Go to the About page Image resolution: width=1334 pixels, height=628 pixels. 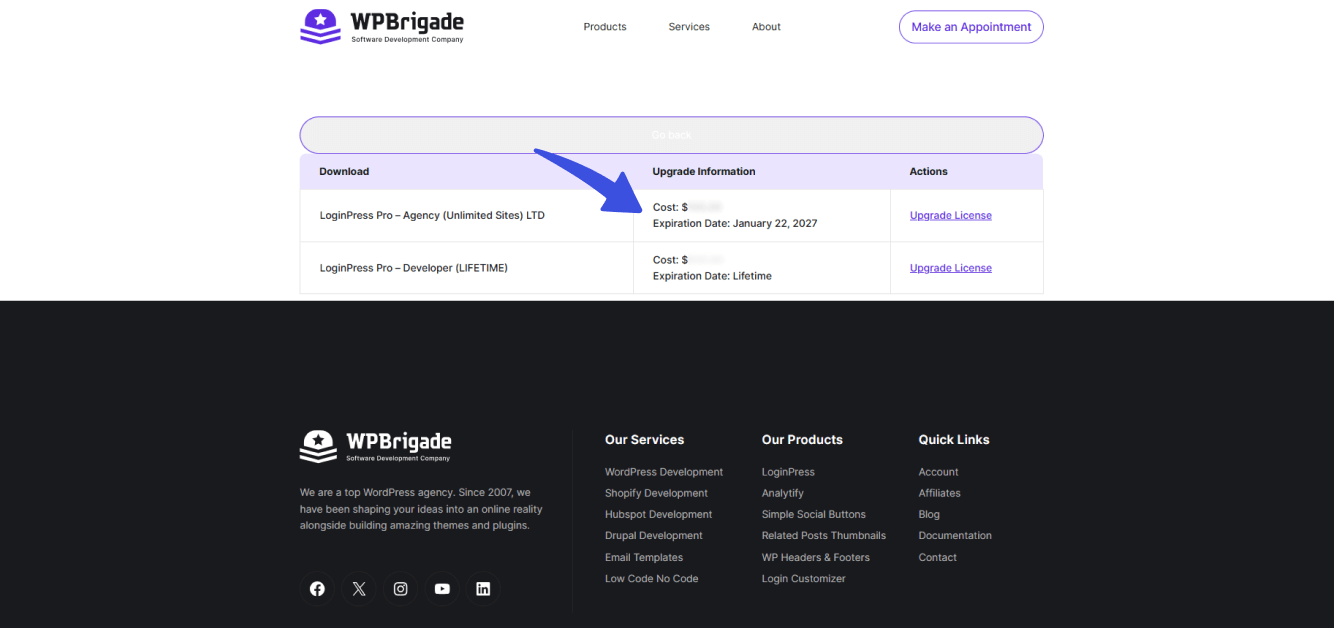(766, 27)
